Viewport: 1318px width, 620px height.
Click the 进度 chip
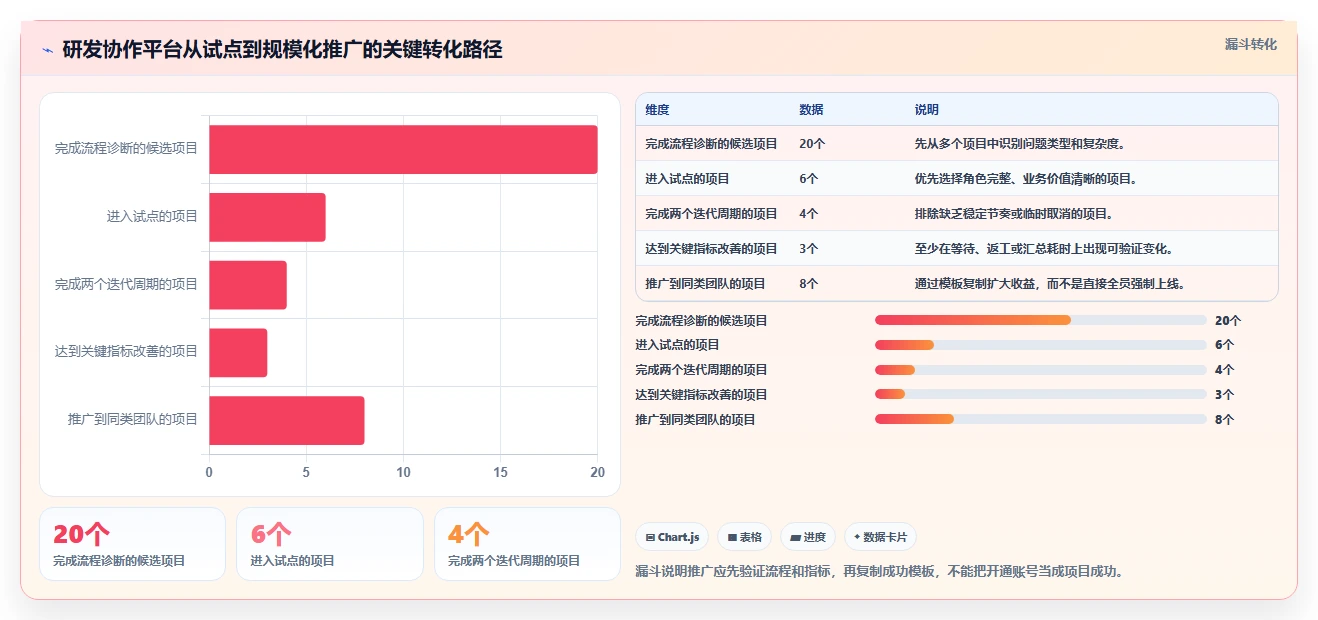(808, 537)
